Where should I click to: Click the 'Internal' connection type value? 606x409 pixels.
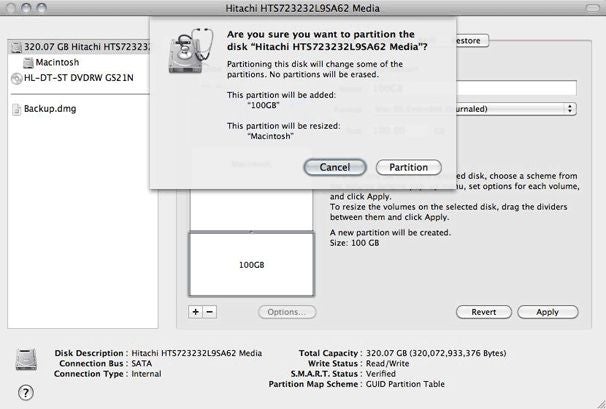pyautogui.click(x=146, y=374)
